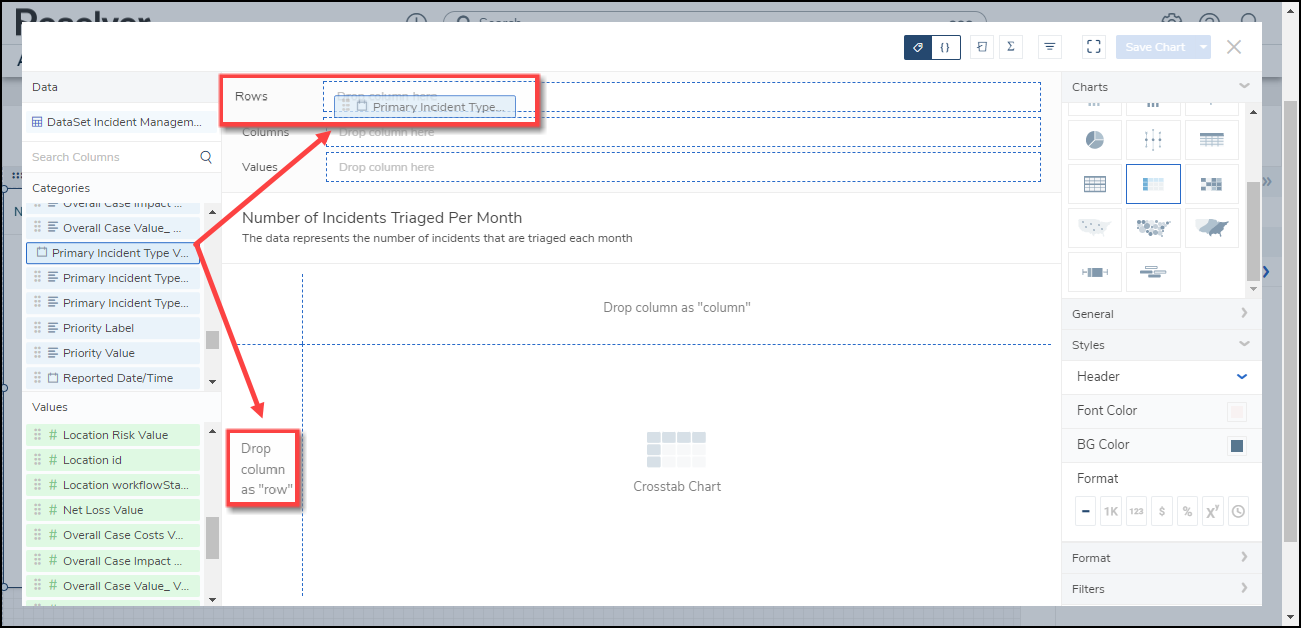Apply the percent format
The image size is (1301, 628).
[1187, 512]
